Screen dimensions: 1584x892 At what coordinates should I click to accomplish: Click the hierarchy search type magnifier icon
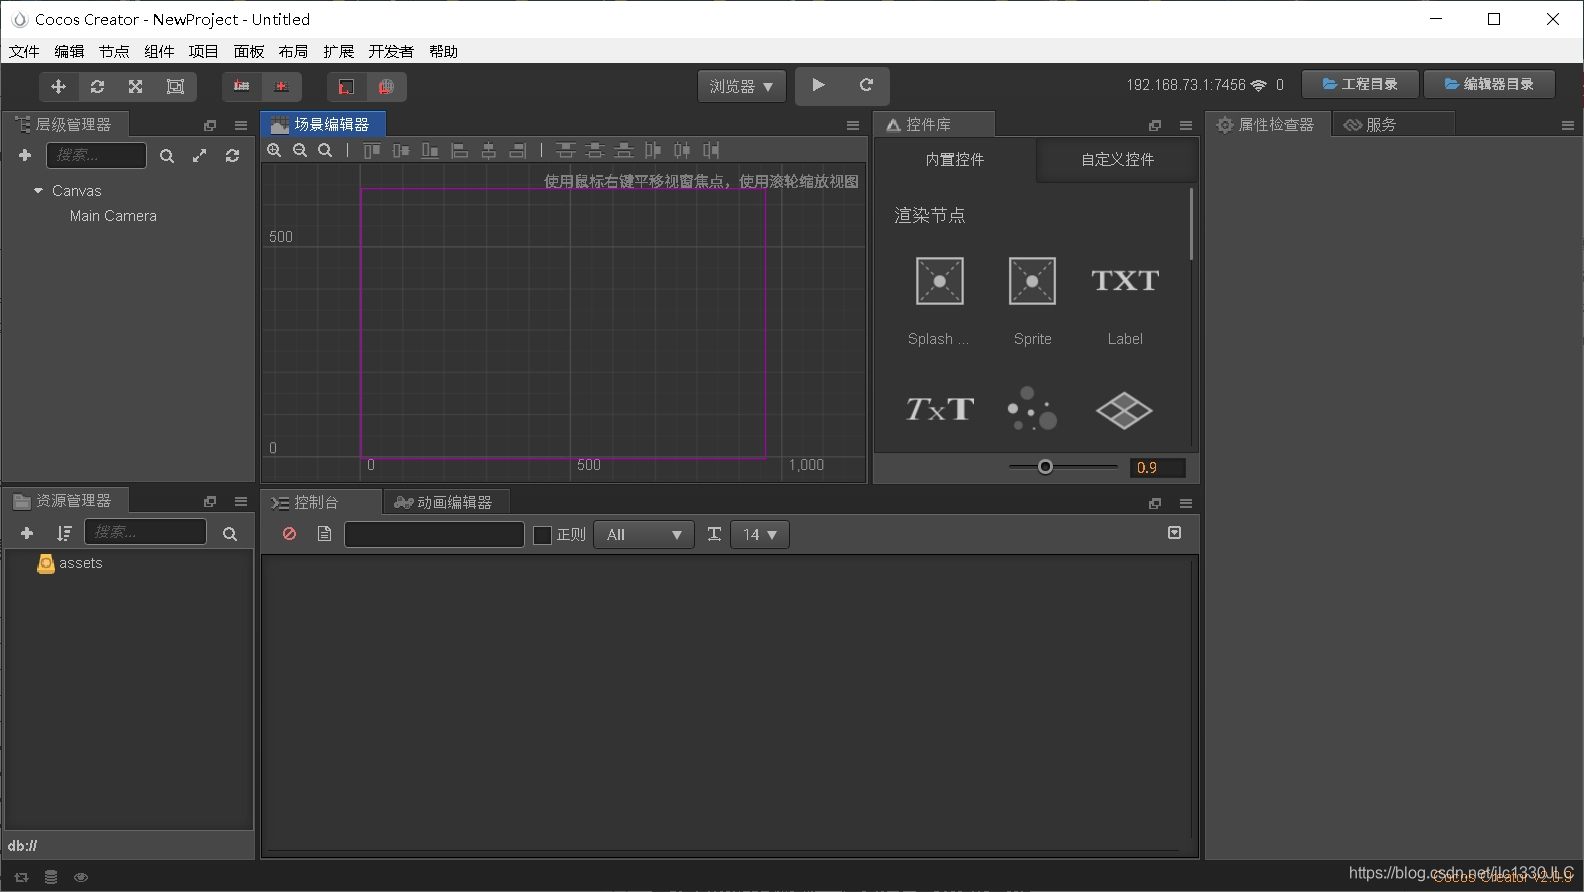pyautogui.click(x=167, y=156)
